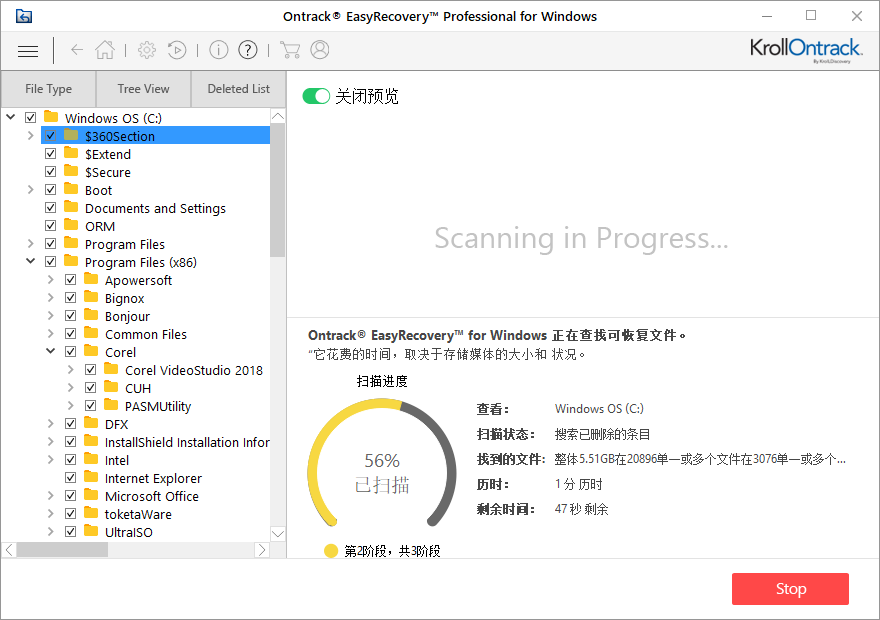Viewport: 880px width, 620px height.
Task: Uncheck the Windows OS (C:) checkbox
Action: coord(30,118)
